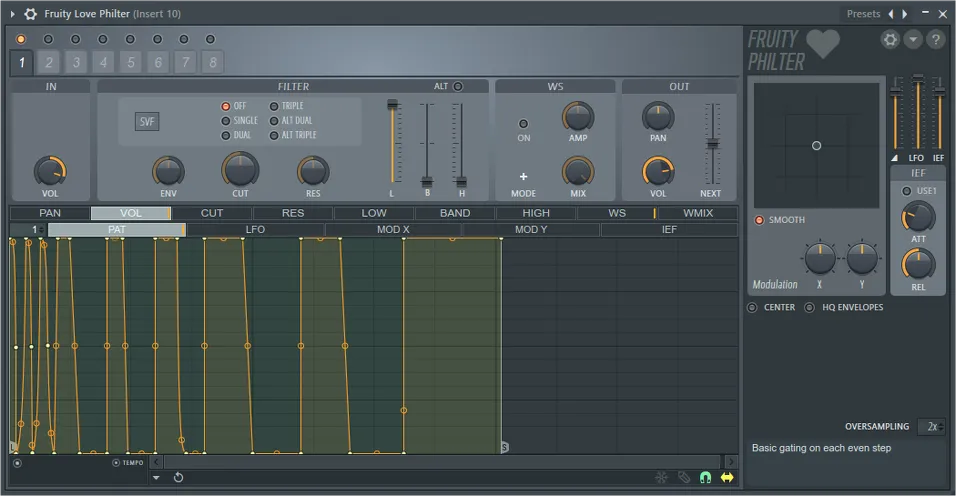
Task: Open the envelope options dropdown arrow
Action: click(156, 478)
